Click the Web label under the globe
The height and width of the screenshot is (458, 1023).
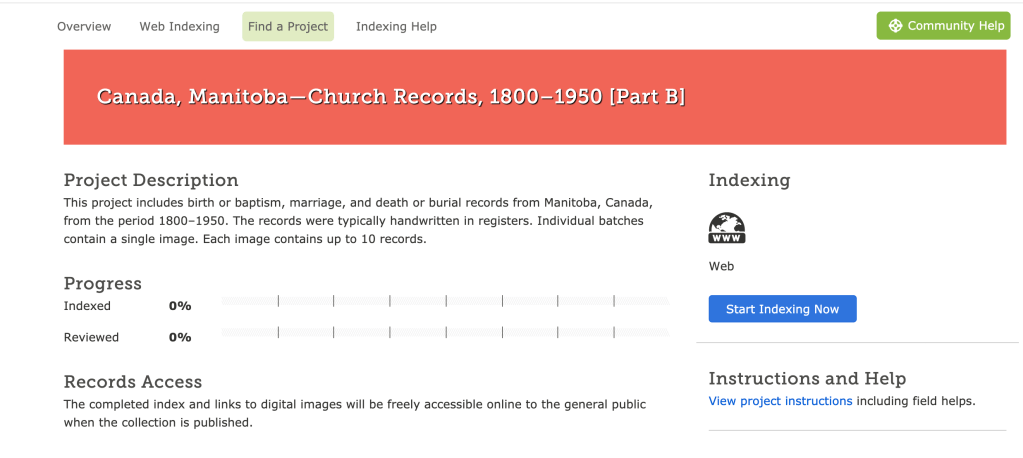[721, 266]
